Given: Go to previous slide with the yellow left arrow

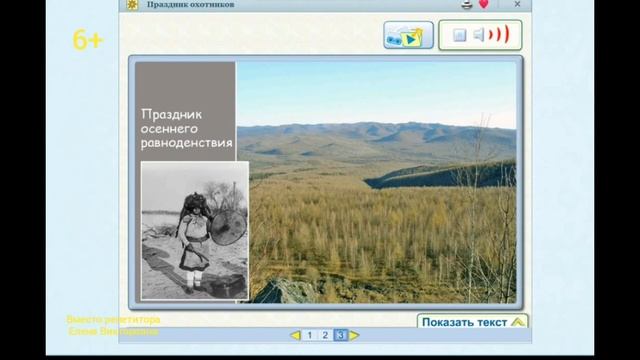Looking at the screenshot, I should (x=296, y=336).
